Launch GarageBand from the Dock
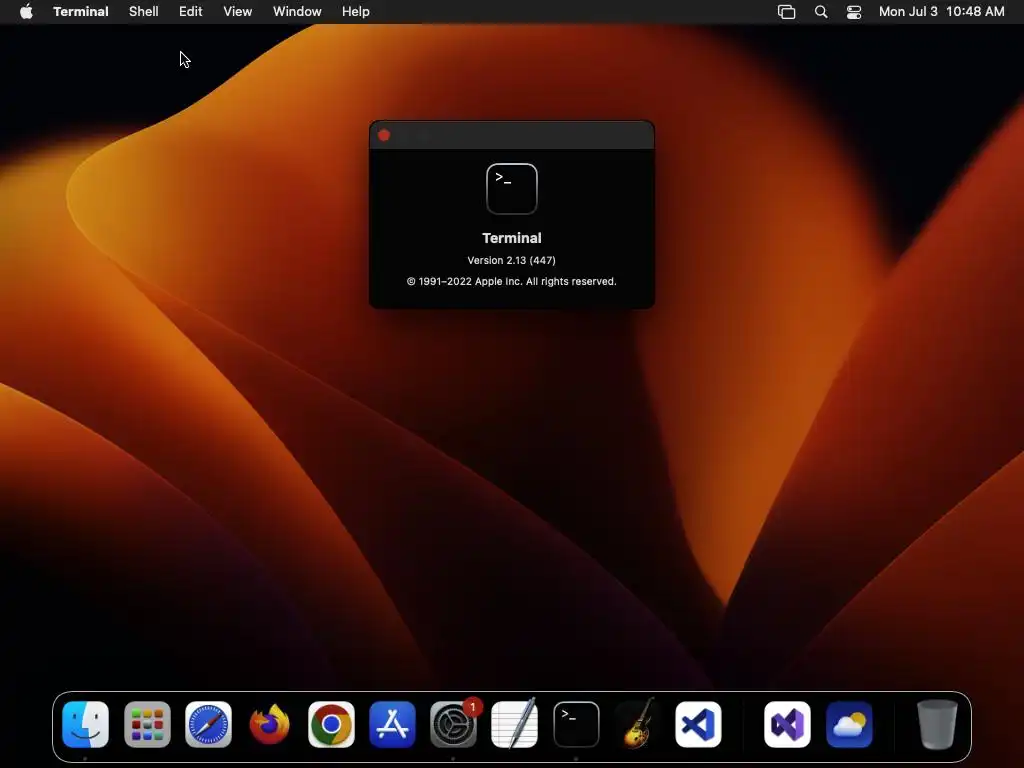This screenshot has width=1024, height=768. (637, 724)
